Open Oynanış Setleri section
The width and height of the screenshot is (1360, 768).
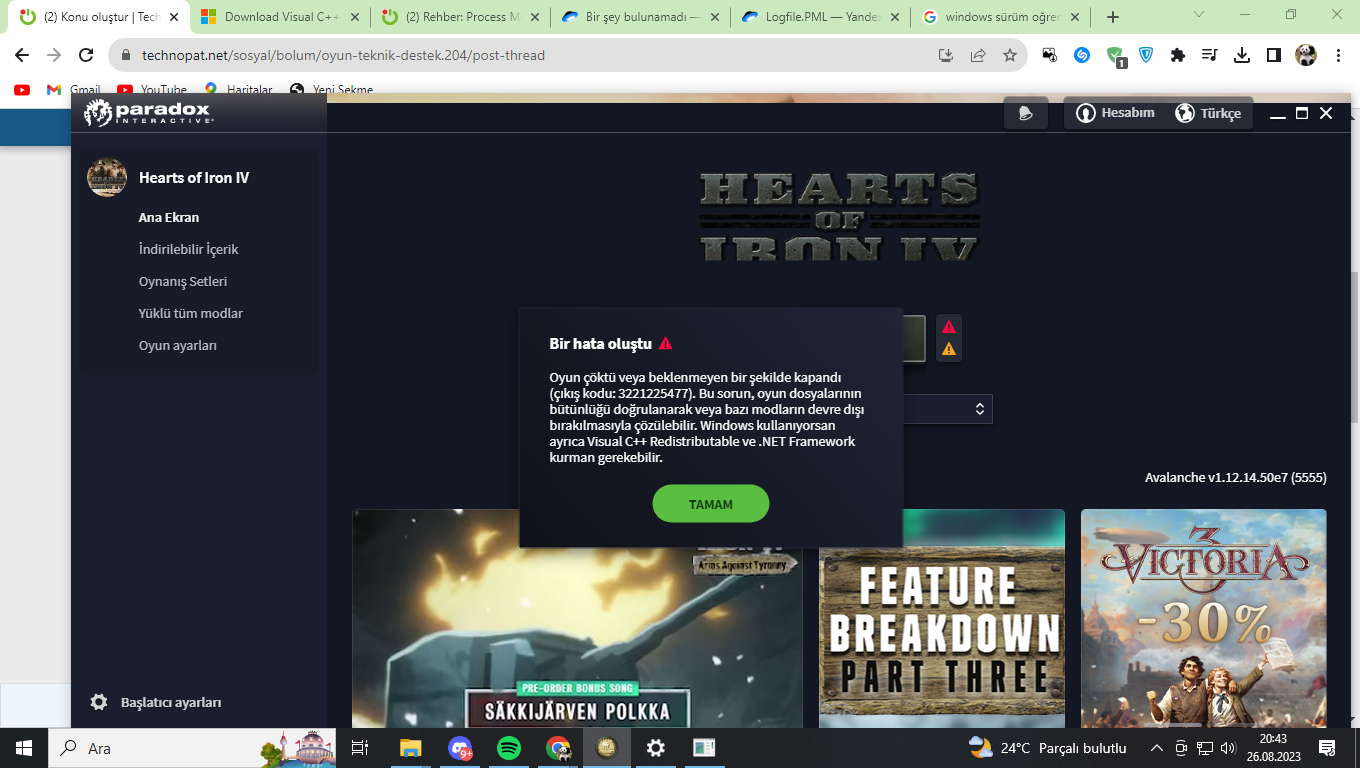tap(183, 281)
